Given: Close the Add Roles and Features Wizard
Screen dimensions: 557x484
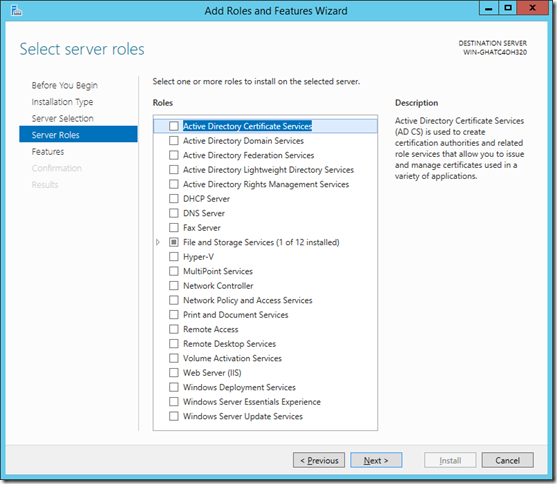Looking at the screenshot, I should (532, 8).
